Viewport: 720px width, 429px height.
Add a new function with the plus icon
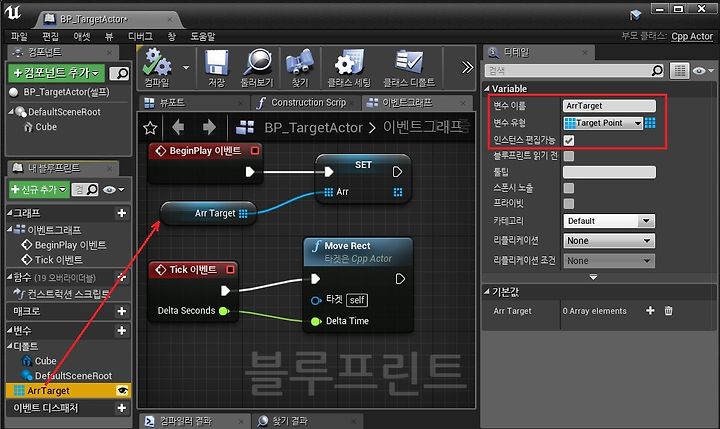click(x=122, y=277)
